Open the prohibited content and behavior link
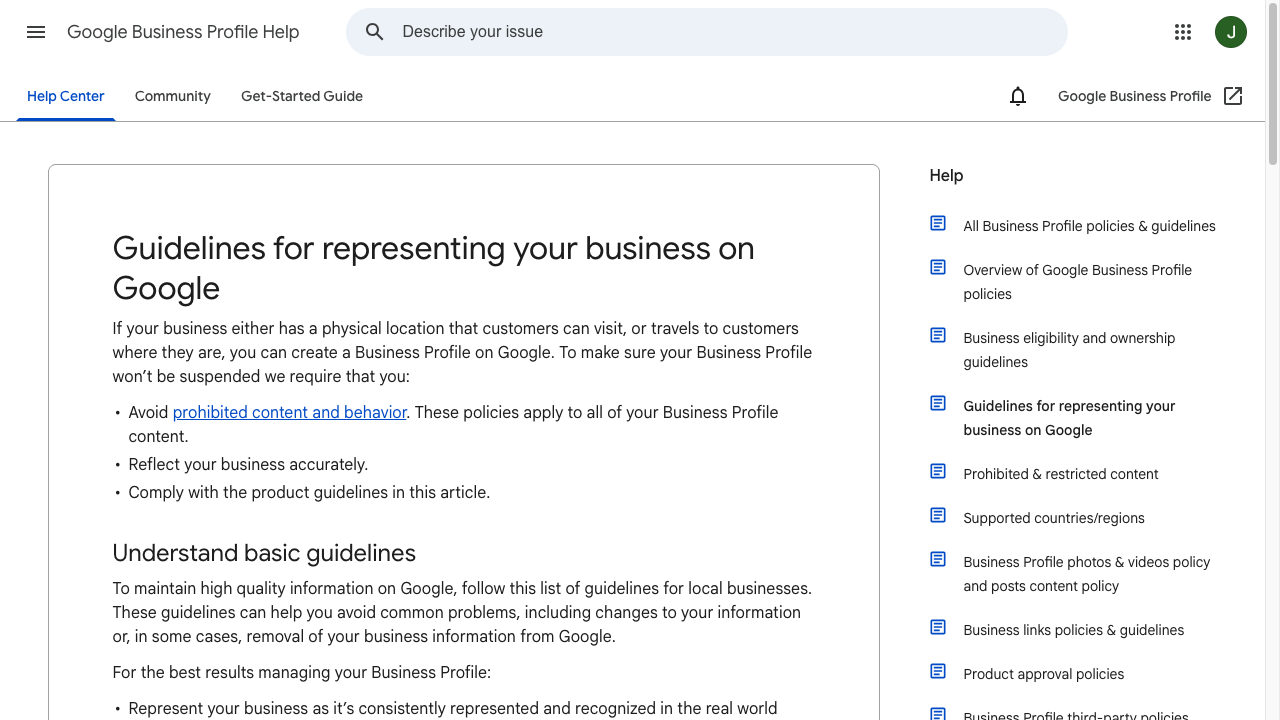1280x720 pixels. pyautogui.click(x=290, y=412)
